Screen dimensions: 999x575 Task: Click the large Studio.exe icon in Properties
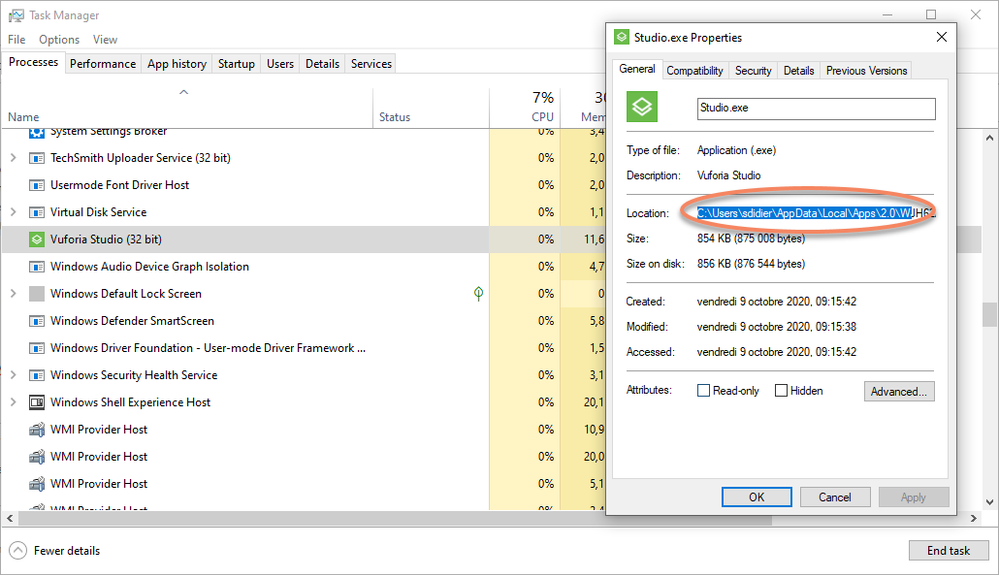point(642,107)
